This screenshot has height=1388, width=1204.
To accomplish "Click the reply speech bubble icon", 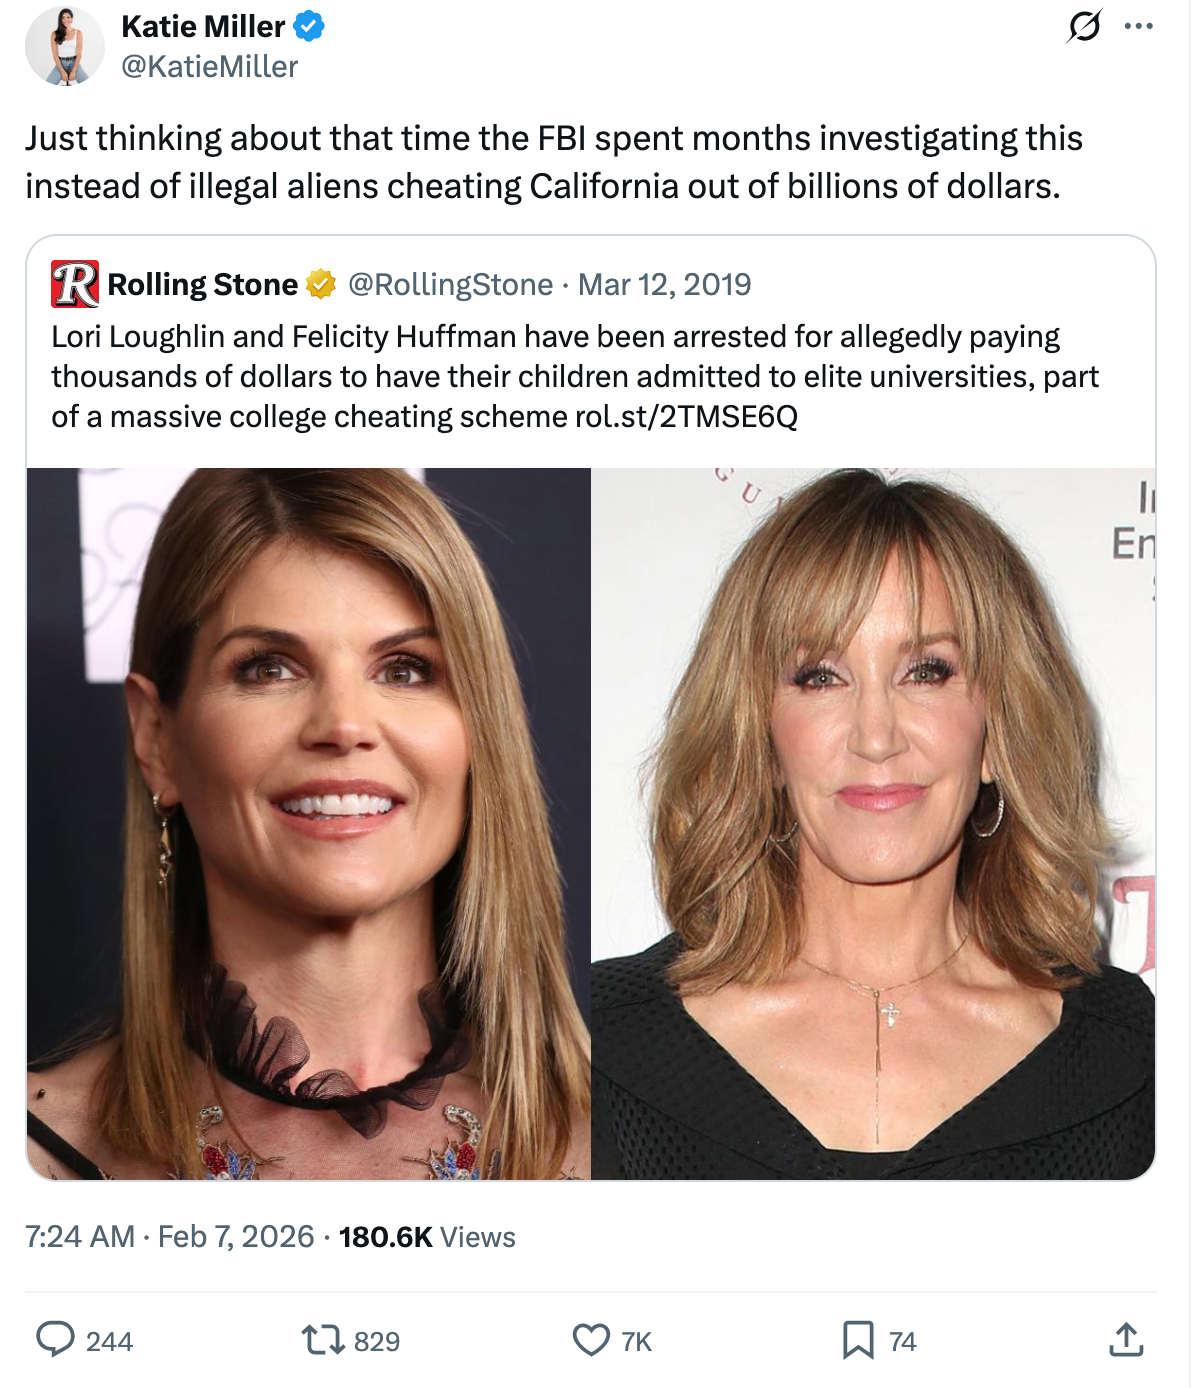I will point(56,1339).
